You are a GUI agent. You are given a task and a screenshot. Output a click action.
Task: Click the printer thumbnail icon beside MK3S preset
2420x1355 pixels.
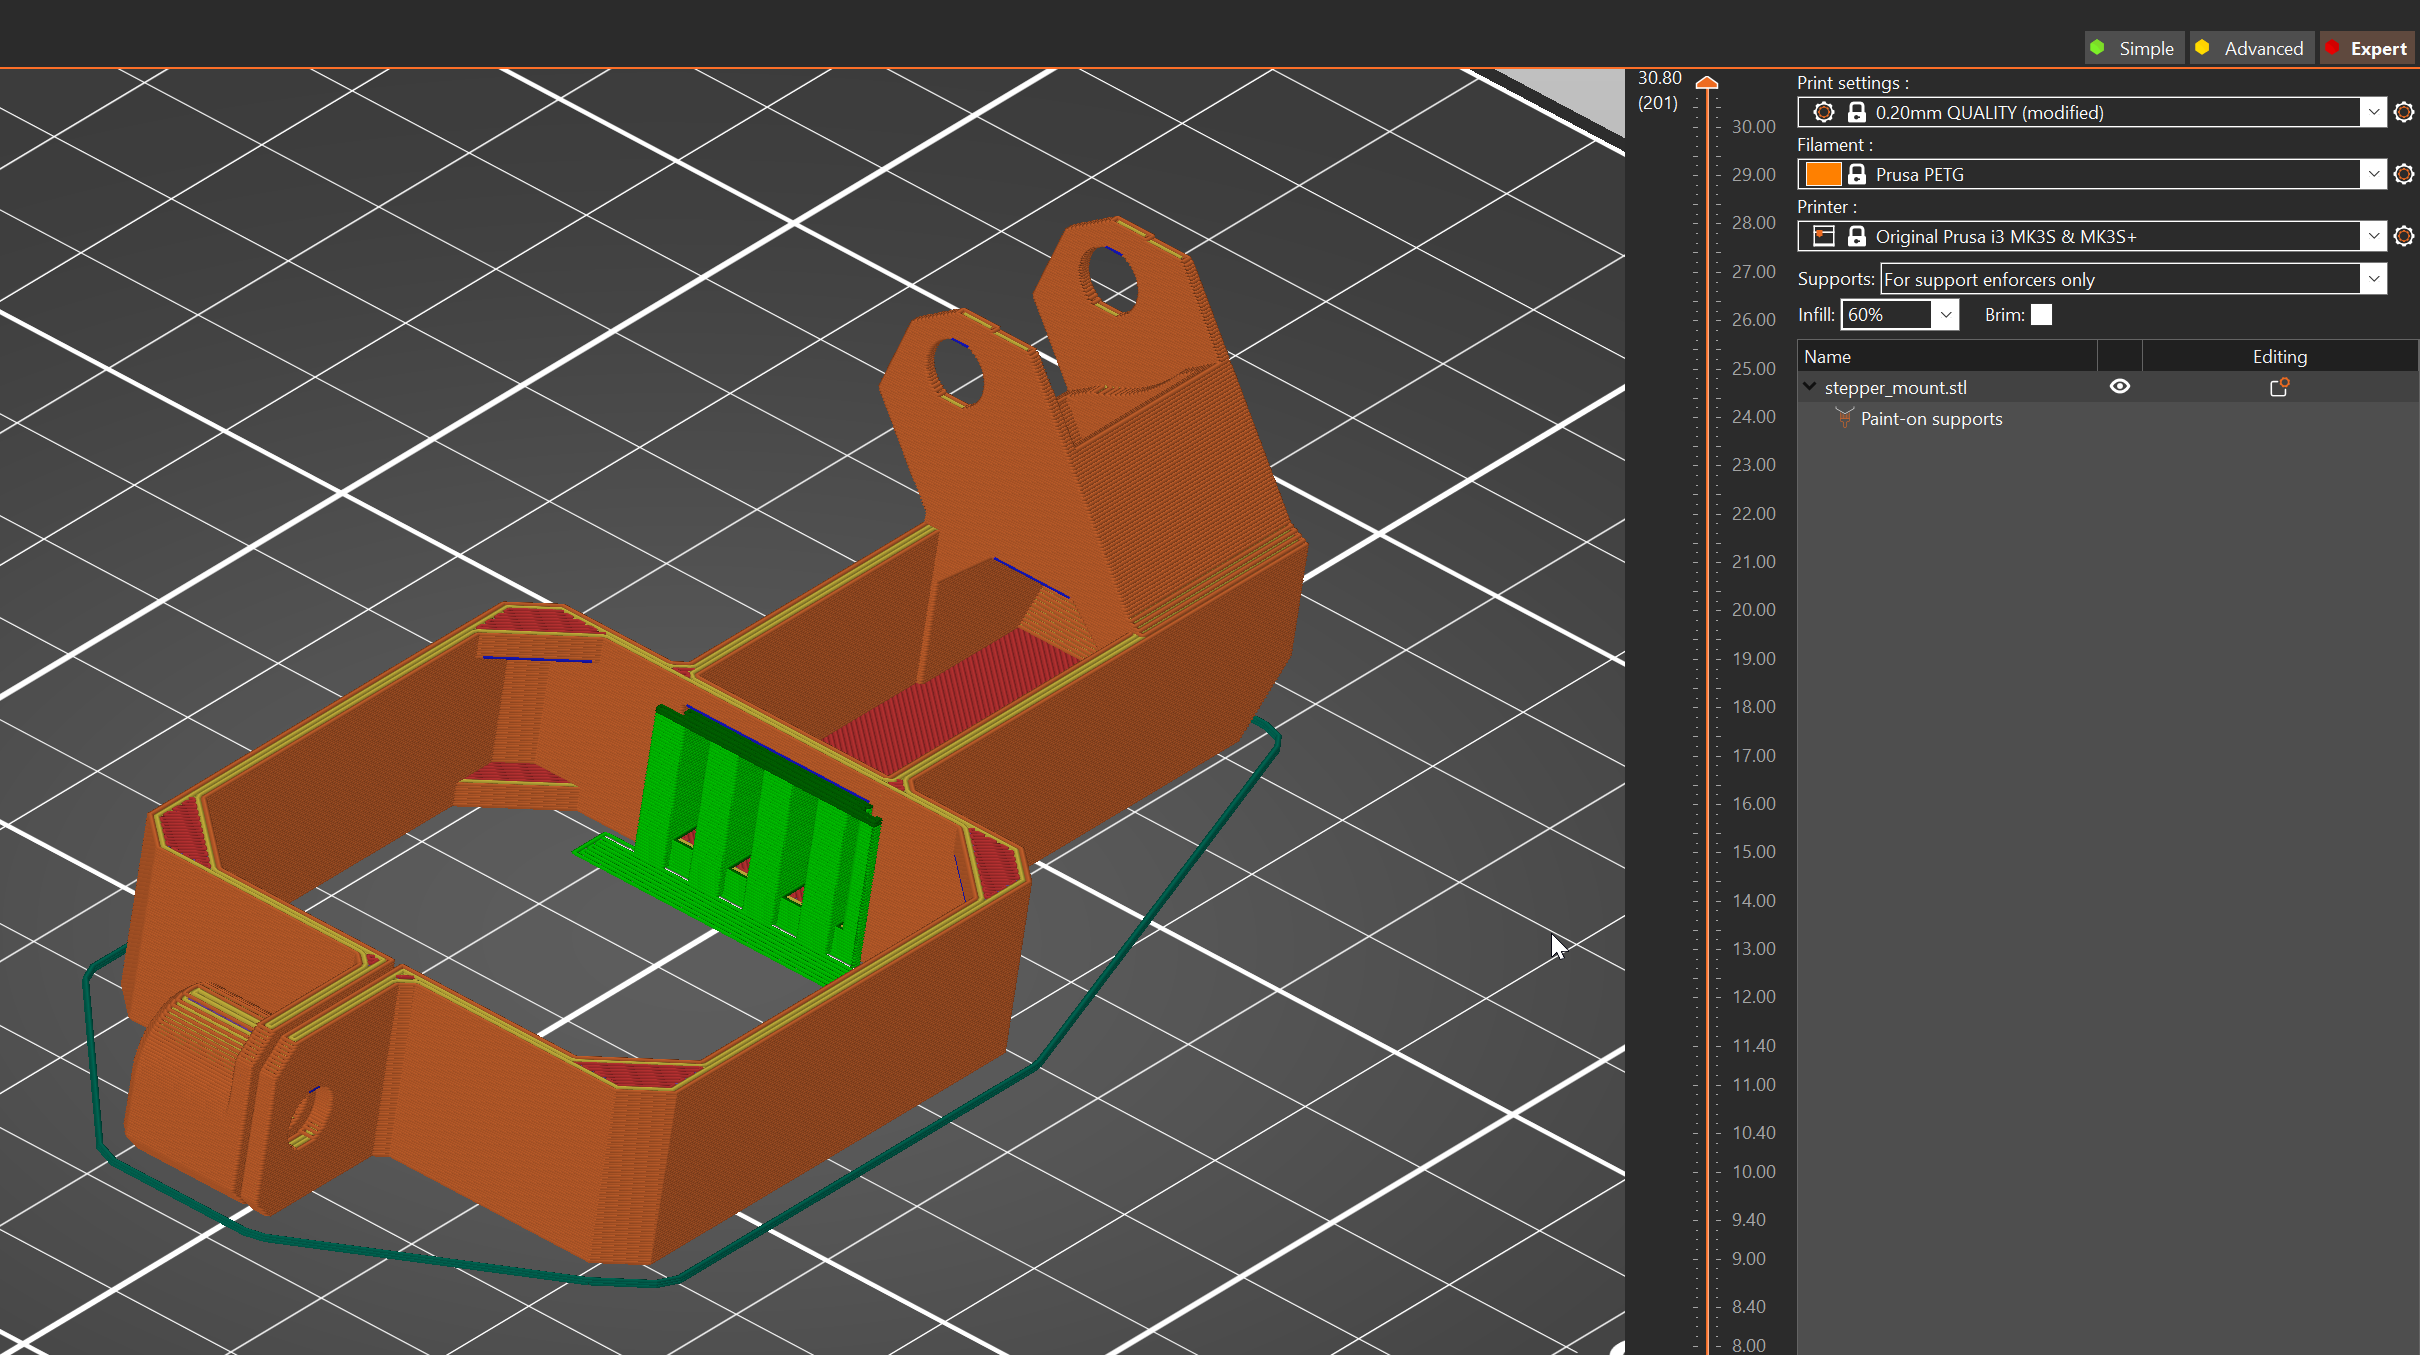click(x=1822, y=236)
